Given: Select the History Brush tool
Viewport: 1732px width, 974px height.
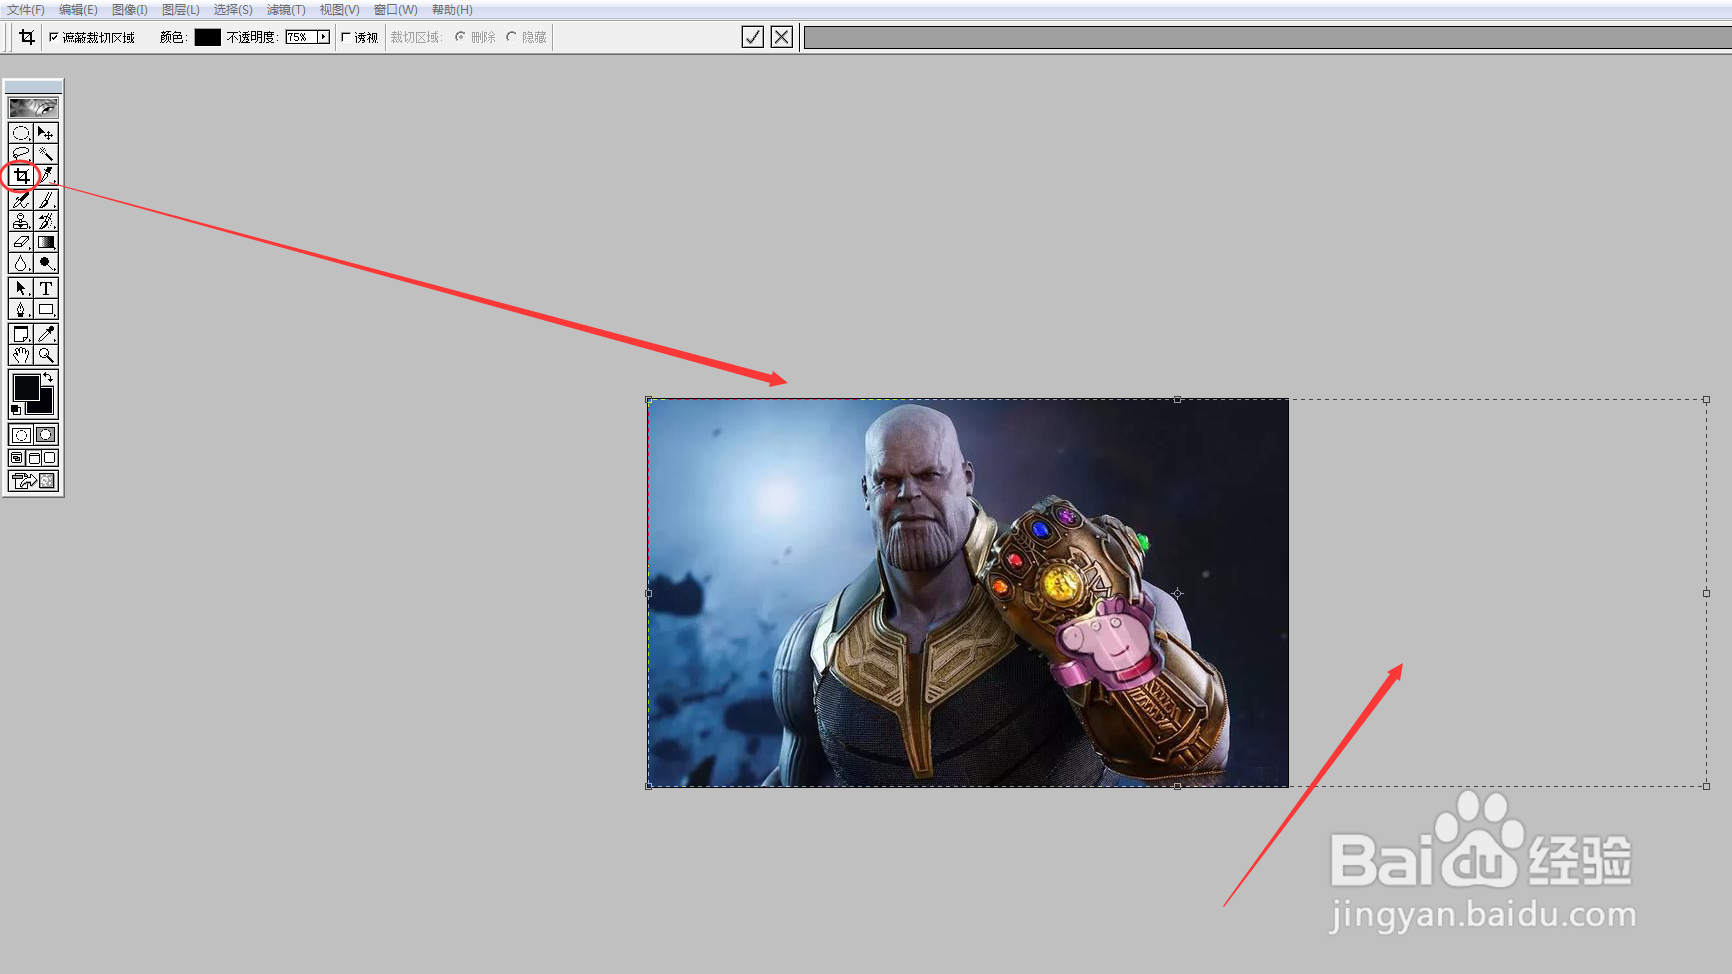Looking at the screenshot, I should (x=46, y=221).
